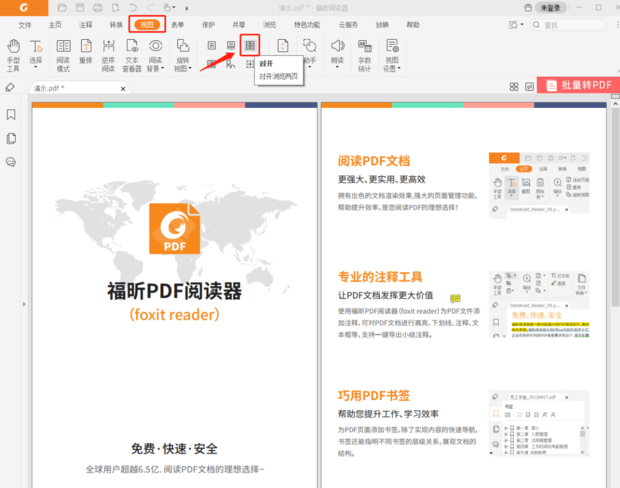Open the Special Features (特色功能) tab
Screen dimensions: 620x488
pyautogui.click(x=307, y=25)
